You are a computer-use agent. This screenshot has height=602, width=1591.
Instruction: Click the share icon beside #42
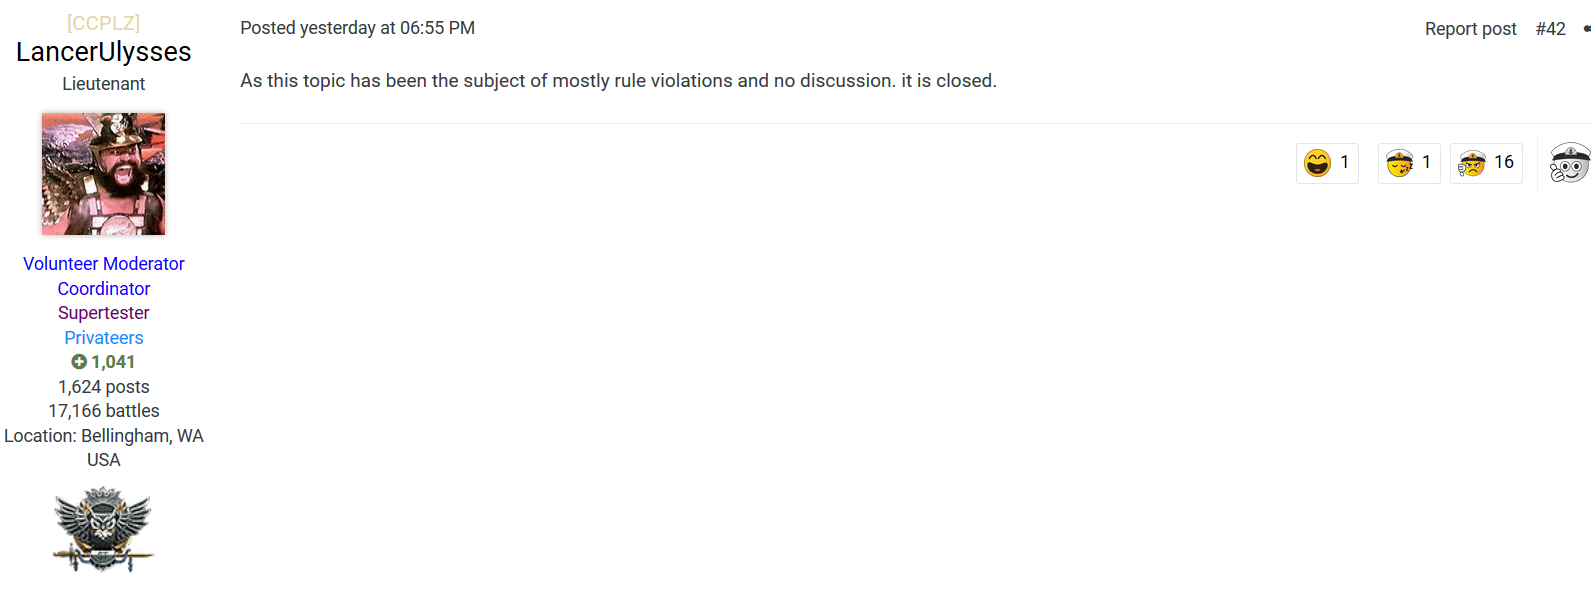1586,29
